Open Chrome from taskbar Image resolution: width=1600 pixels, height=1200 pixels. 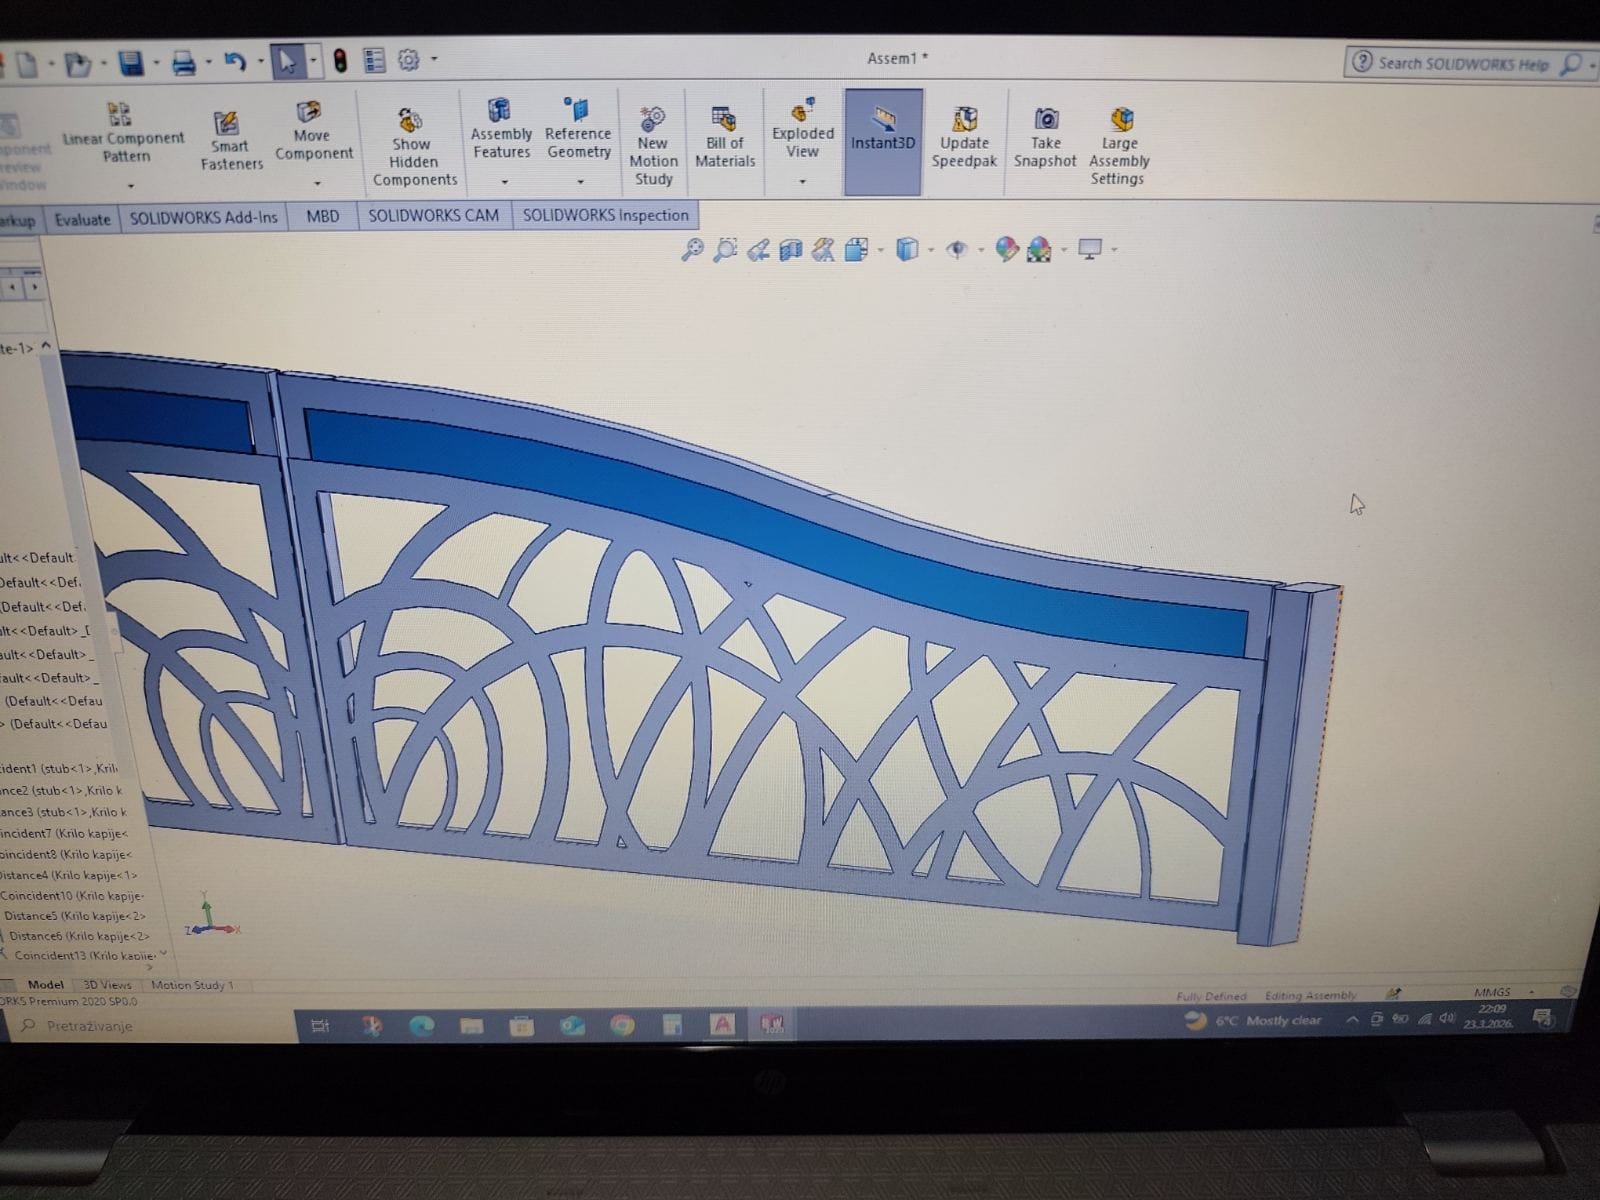(622, 1025)
